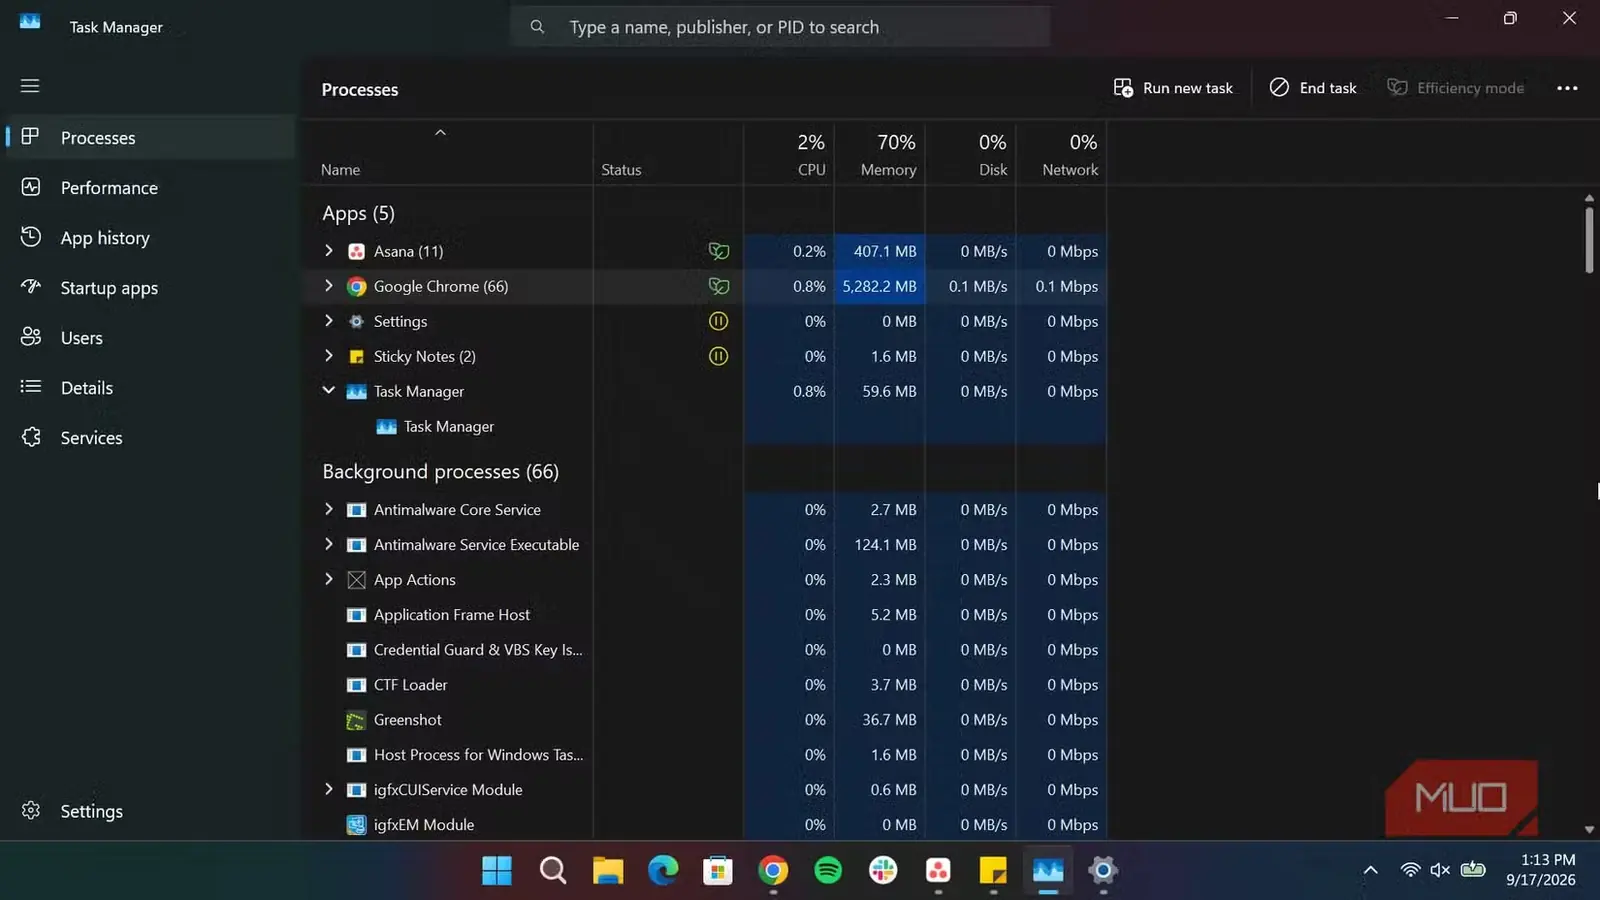Image resolution: width=1600 pixels, height=900 pixels.
Task: Expand the App Actions process group
Action: (328, 580)
